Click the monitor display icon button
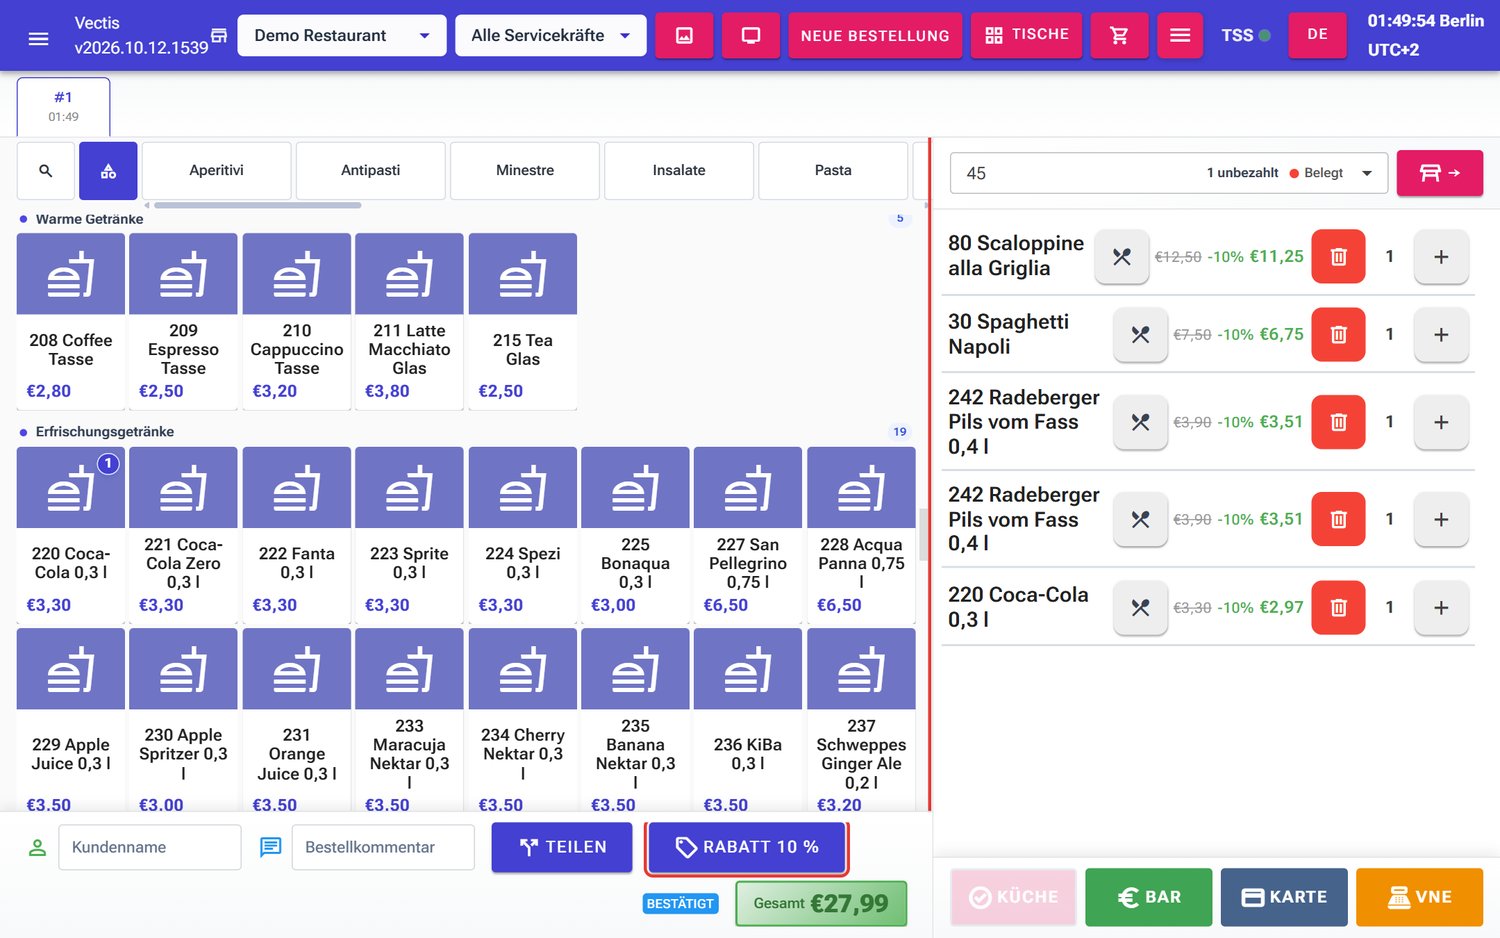The image size is (1500, 938). (751, 35)
